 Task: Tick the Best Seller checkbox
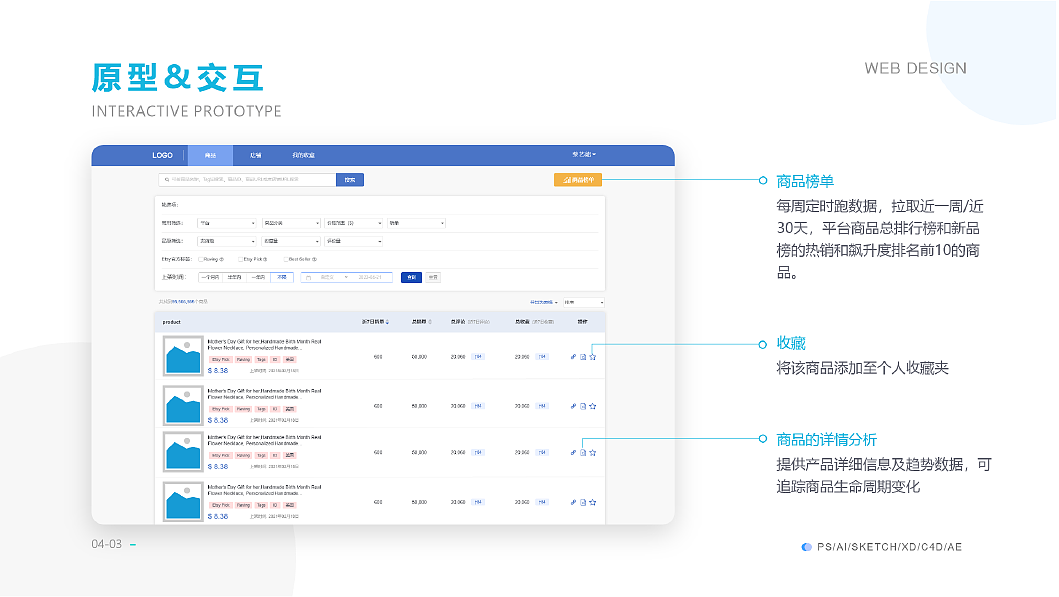pyautogui.click(x=286, y=259)
